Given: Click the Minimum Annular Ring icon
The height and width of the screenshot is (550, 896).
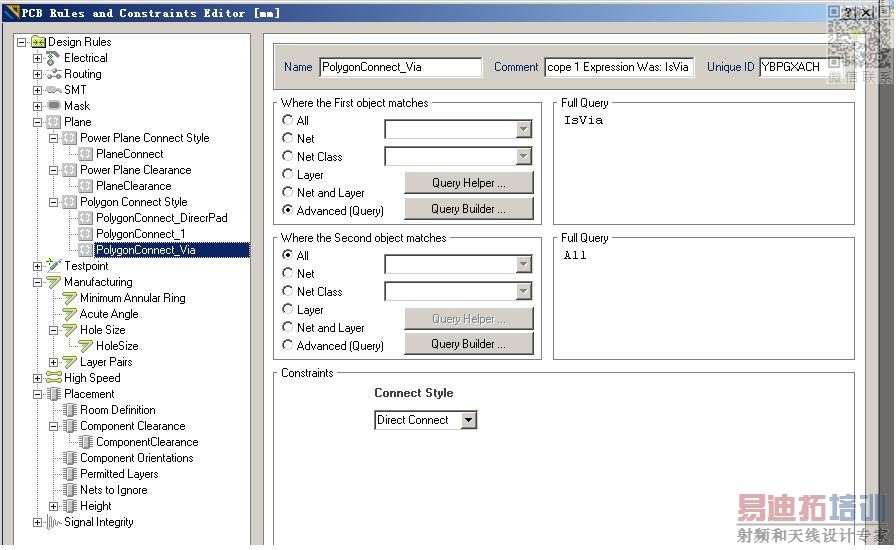Looking at the screenshot, I should click(x=70, y=298).
